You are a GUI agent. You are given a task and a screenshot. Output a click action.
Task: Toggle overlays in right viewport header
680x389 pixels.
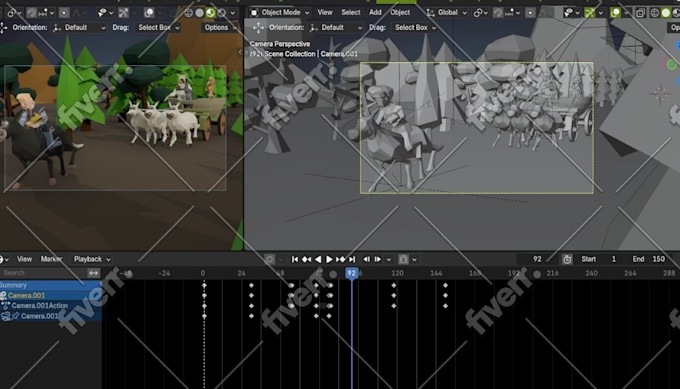(x=615, y=13)
